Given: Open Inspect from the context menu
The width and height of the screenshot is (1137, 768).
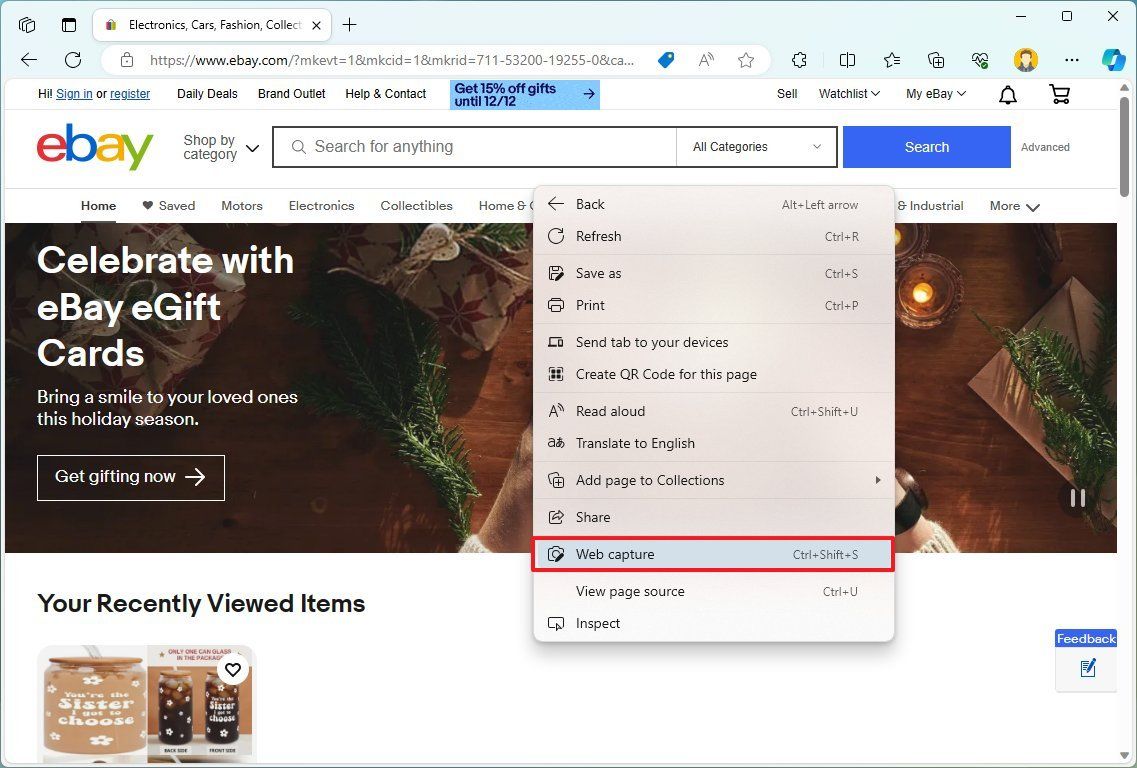Looking at the screenshot, I should point(597,623).
